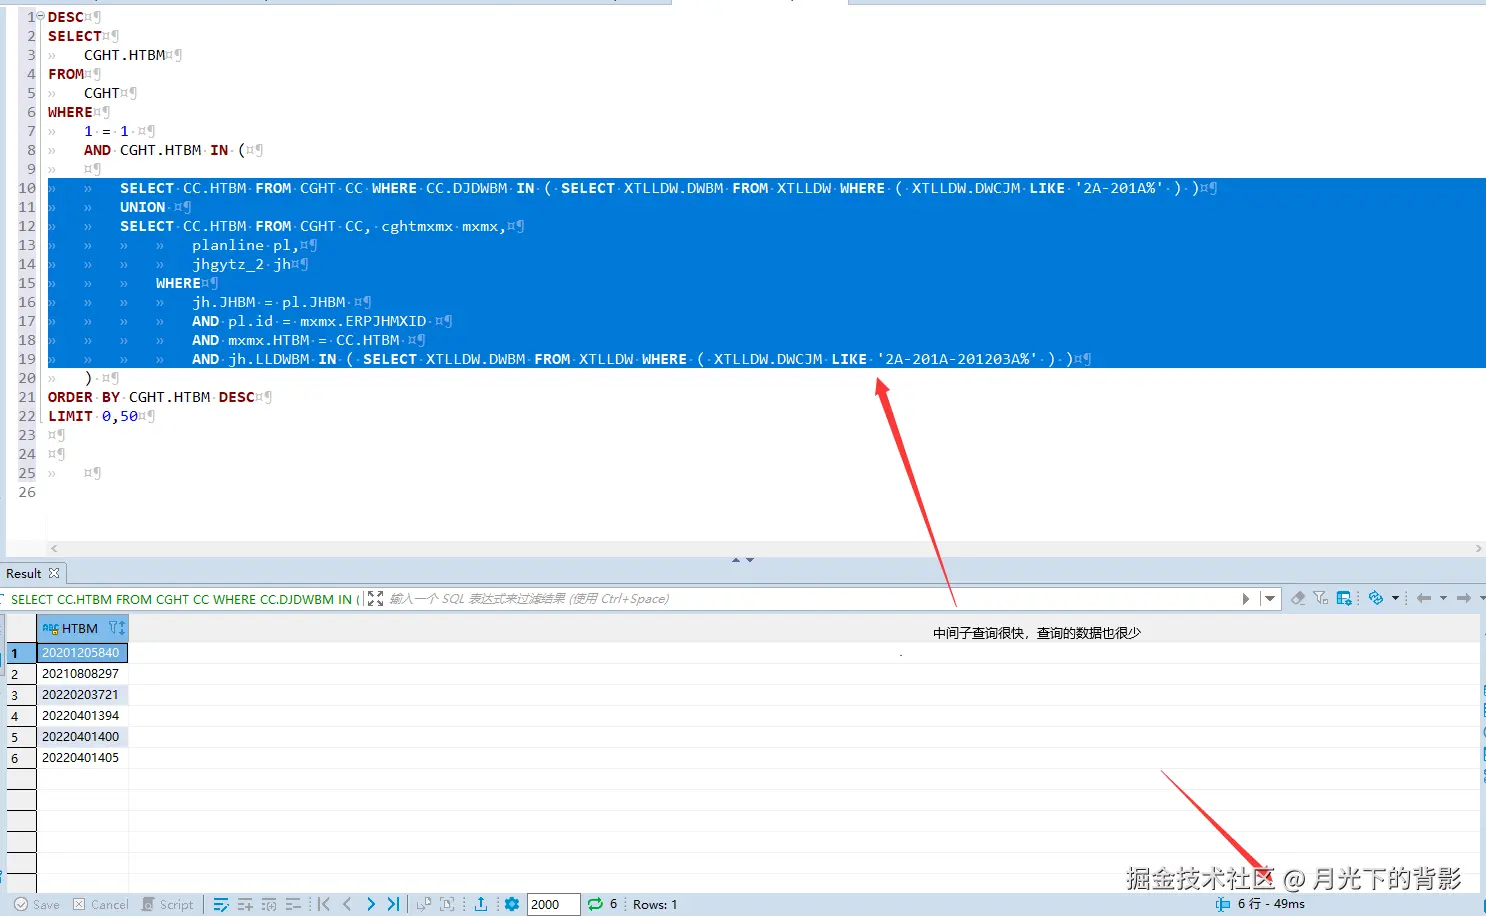Go to the last result page
This screenshot has height=917, width=1486.
tap(393, 904)
